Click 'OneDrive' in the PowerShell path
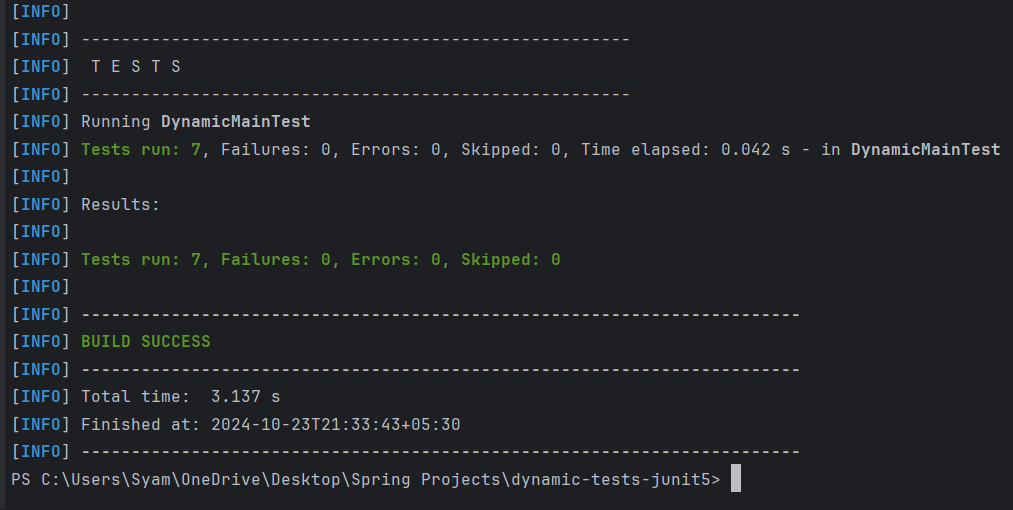This screenshot has width=1013, height=510. point(215,479)
